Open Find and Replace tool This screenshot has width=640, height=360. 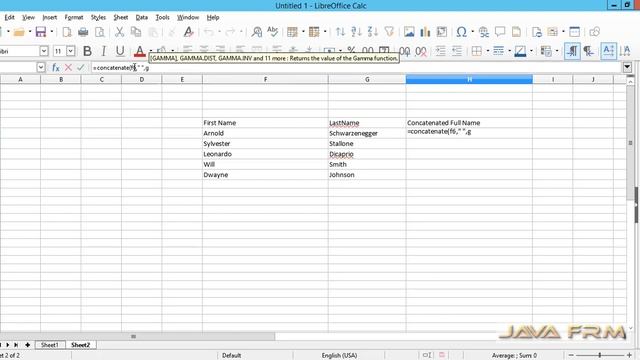(x=257, y=32)
